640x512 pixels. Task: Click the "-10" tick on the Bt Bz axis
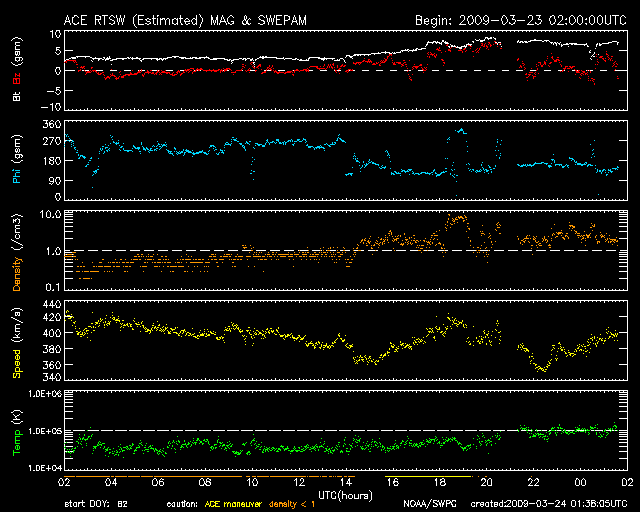51,107
